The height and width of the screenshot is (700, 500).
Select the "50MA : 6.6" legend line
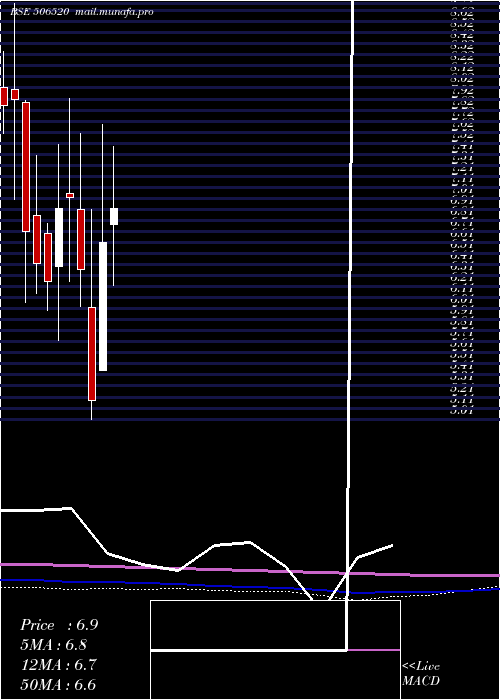click(59, 685)
